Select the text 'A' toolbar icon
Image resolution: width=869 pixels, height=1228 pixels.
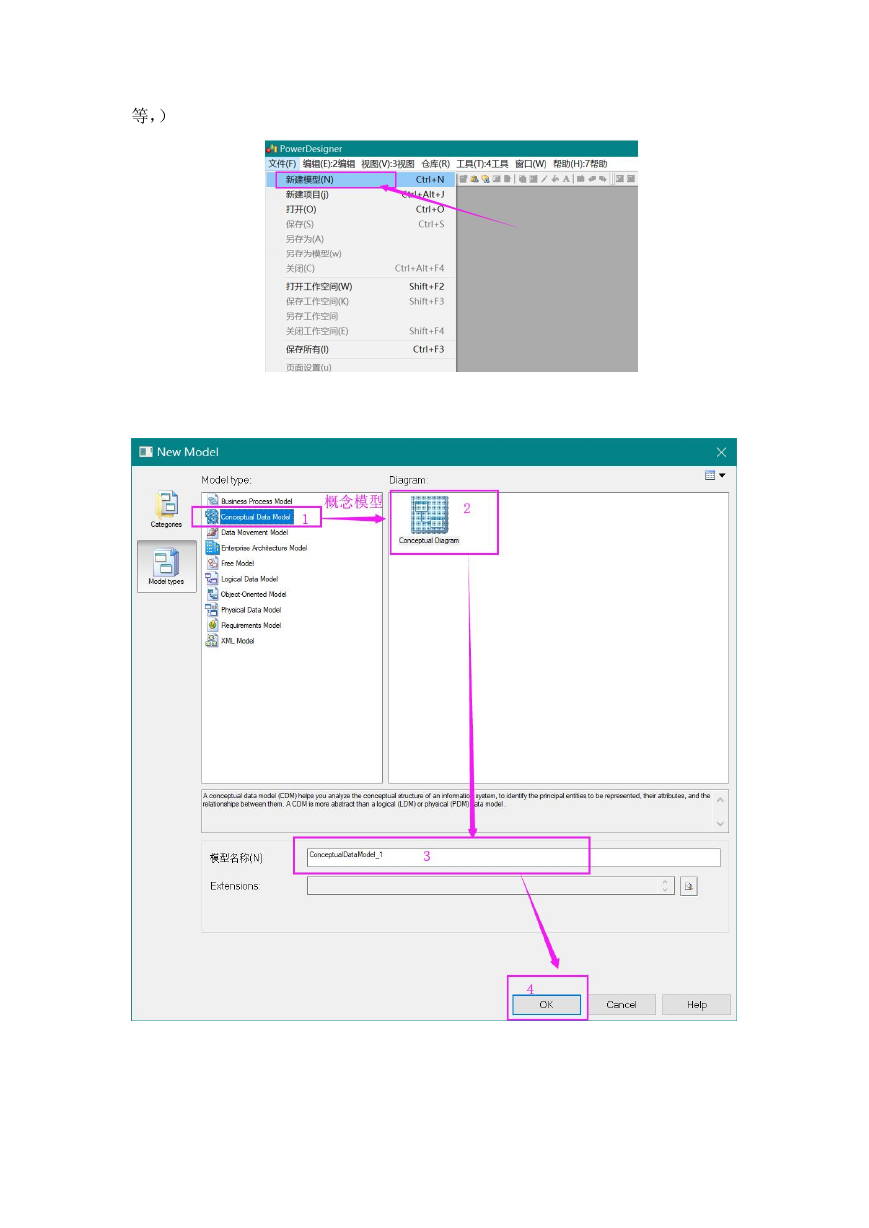tap(566, 179)
